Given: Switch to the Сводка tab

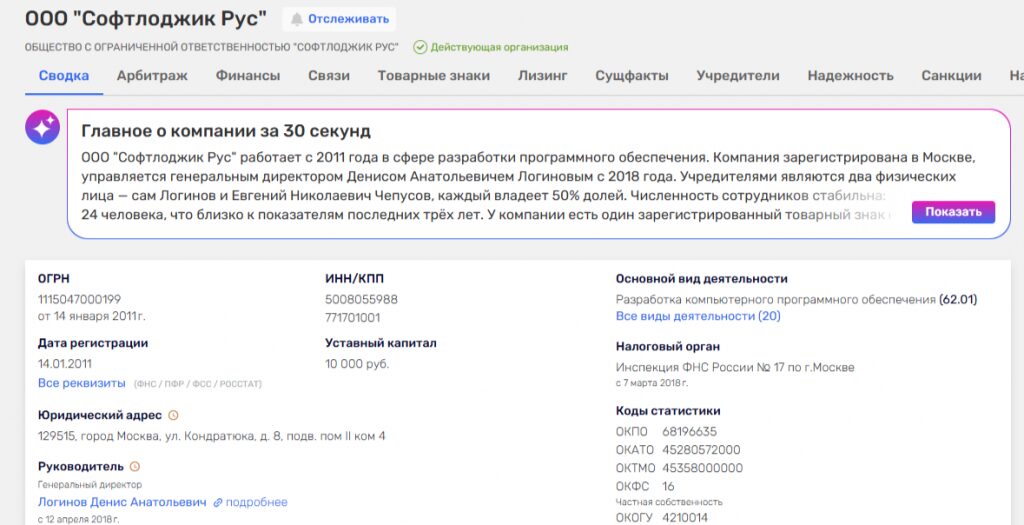Looking at the screenshot, I should tap(64, 76).
